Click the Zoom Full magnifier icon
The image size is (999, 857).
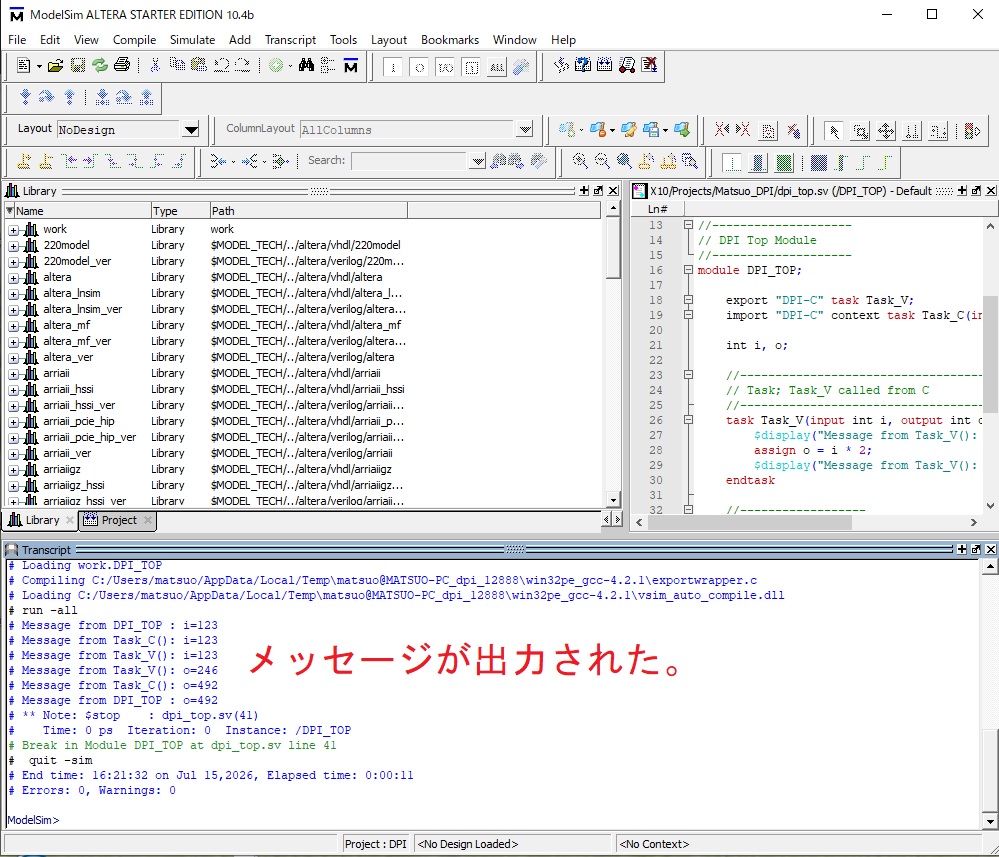624,161
